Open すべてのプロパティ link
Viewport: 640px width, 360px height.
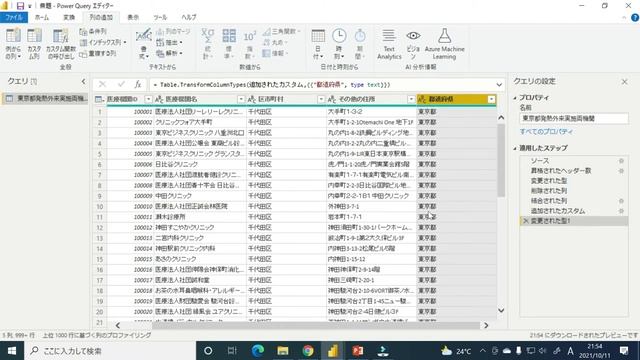(x=546, y=132)
